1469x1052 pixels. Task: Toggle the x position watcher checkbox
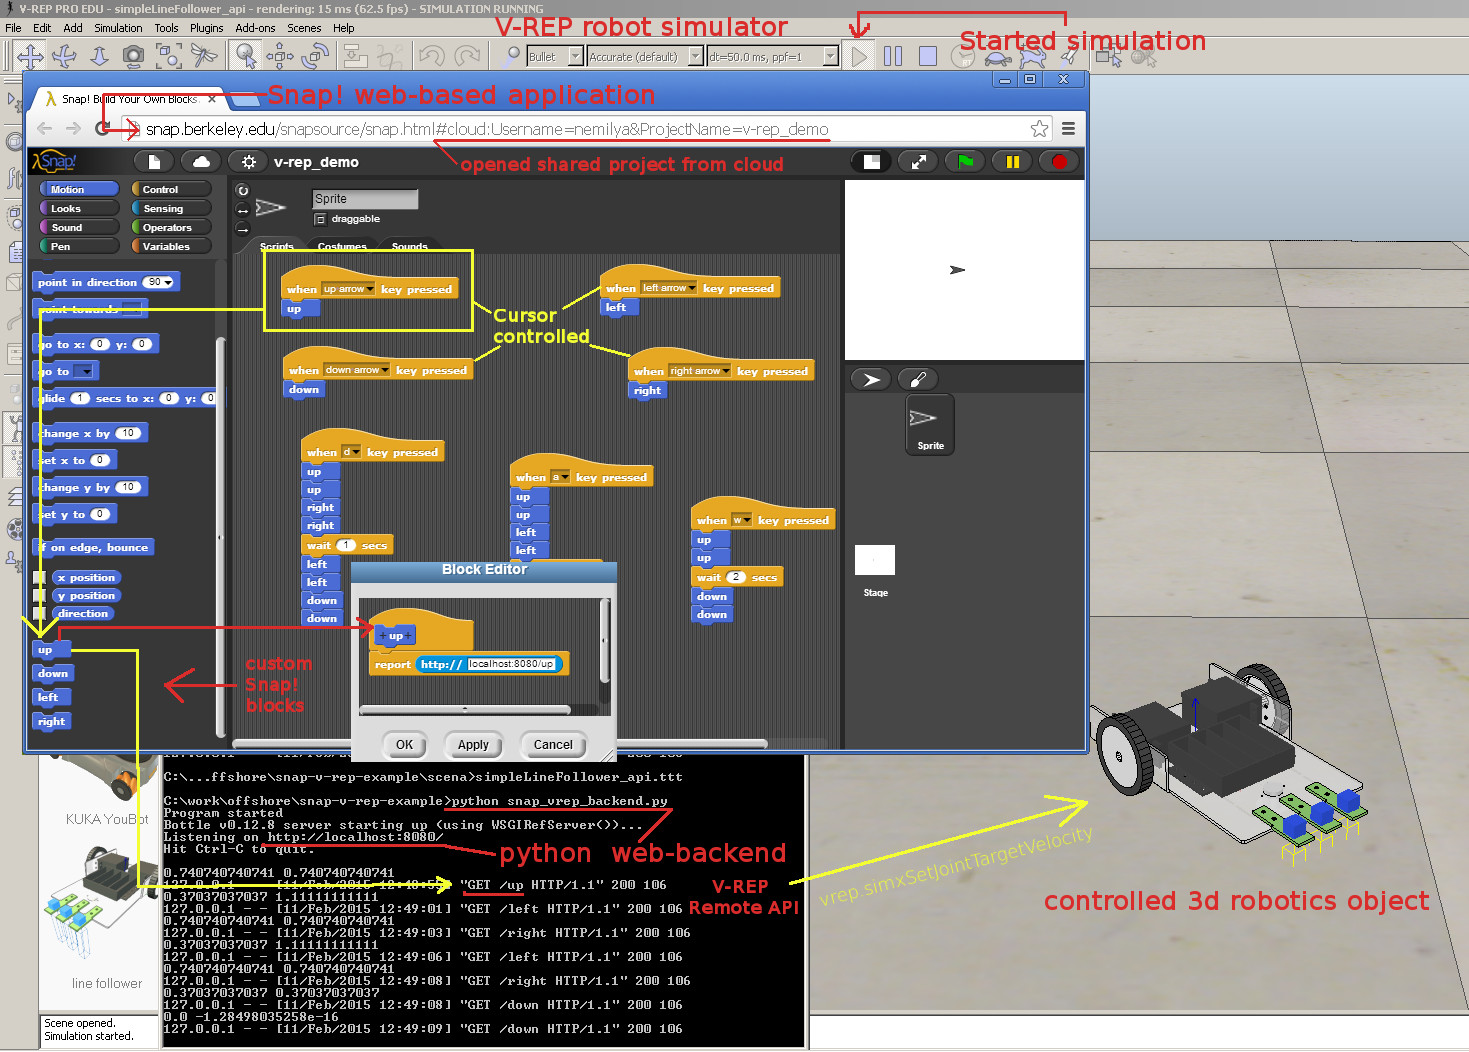pyautogui.click(x=39, y=578)
